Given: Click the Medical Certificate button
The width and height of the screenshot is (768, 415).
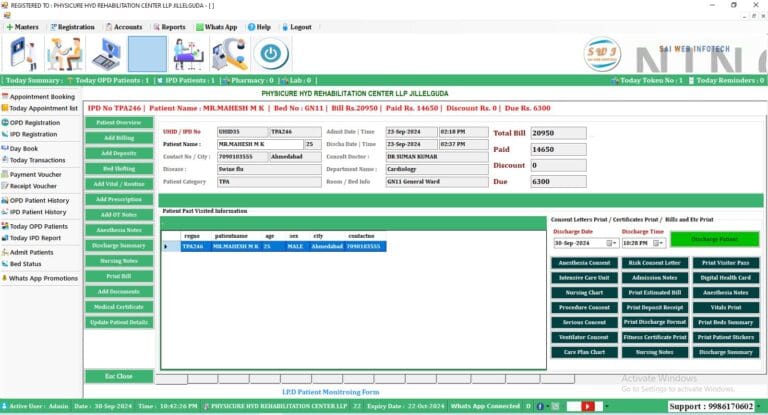Looking at the screenshot, I should [119, 307].
